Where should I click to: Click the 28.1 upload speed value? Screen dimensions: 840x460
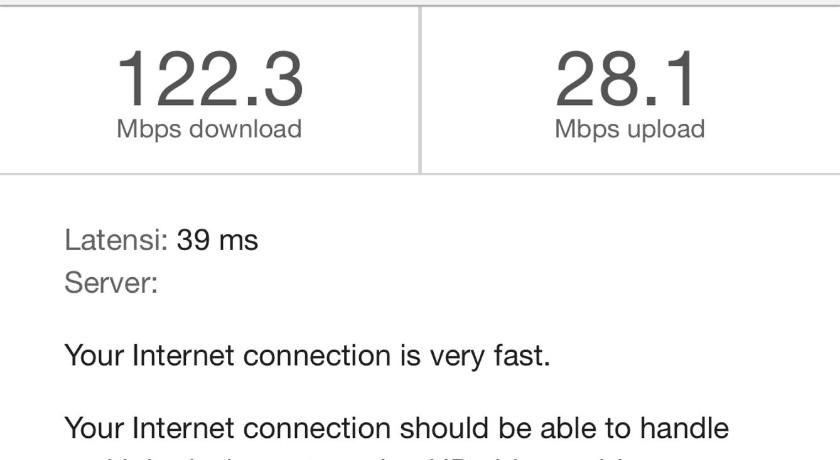tap(626, 79)
